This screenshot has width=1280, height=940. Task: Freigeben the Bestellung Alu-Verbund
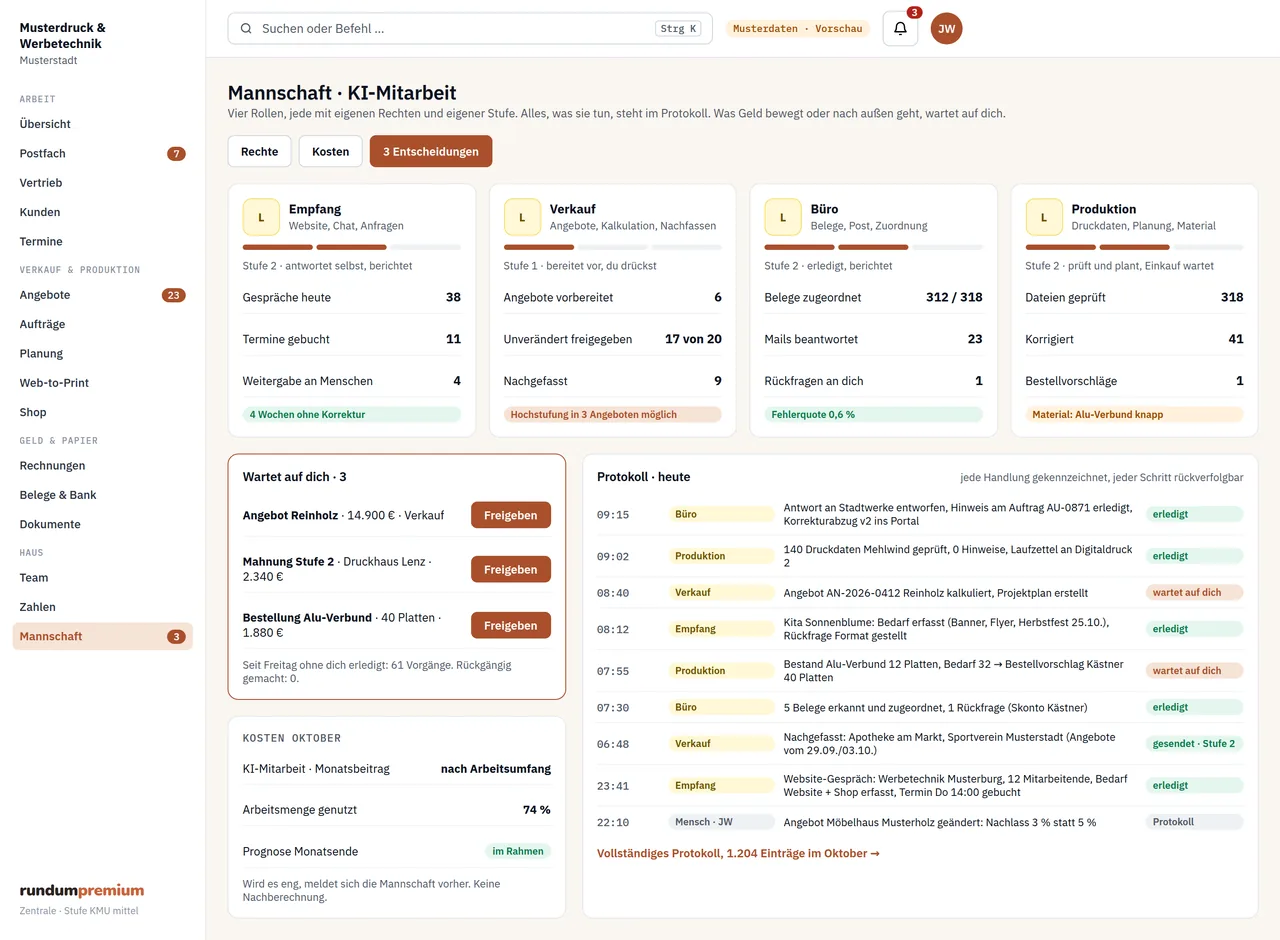click(511, 625)
